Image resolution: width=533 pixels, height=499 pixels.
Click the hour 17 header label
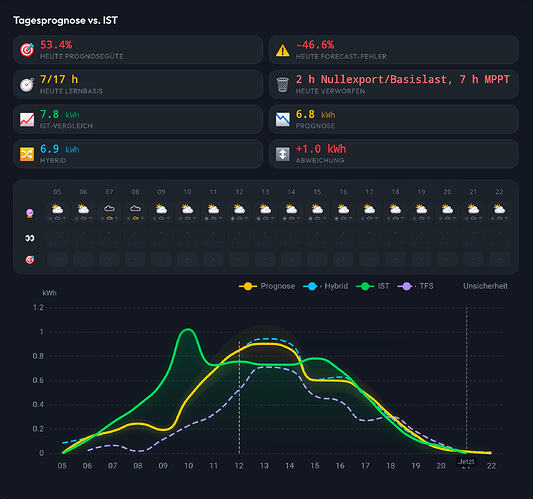click(369, 192)
